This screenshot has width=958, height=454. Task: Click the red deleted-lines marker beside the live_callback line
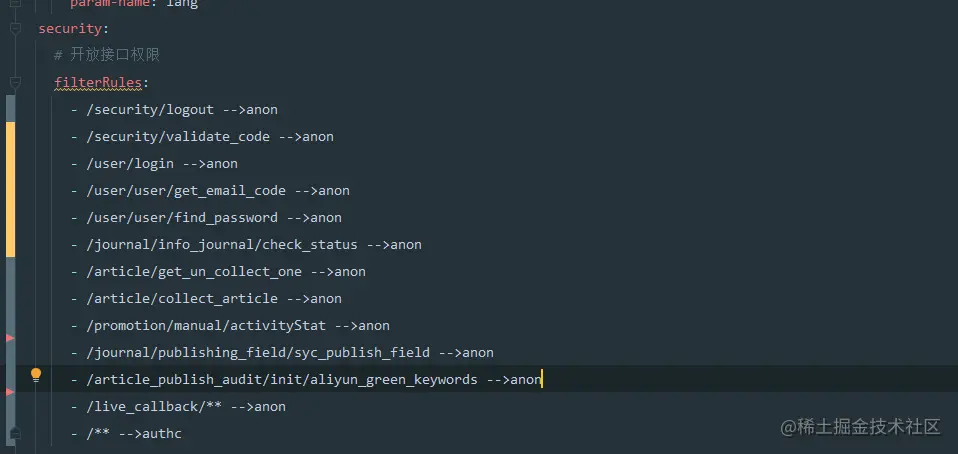coord(10,393)
